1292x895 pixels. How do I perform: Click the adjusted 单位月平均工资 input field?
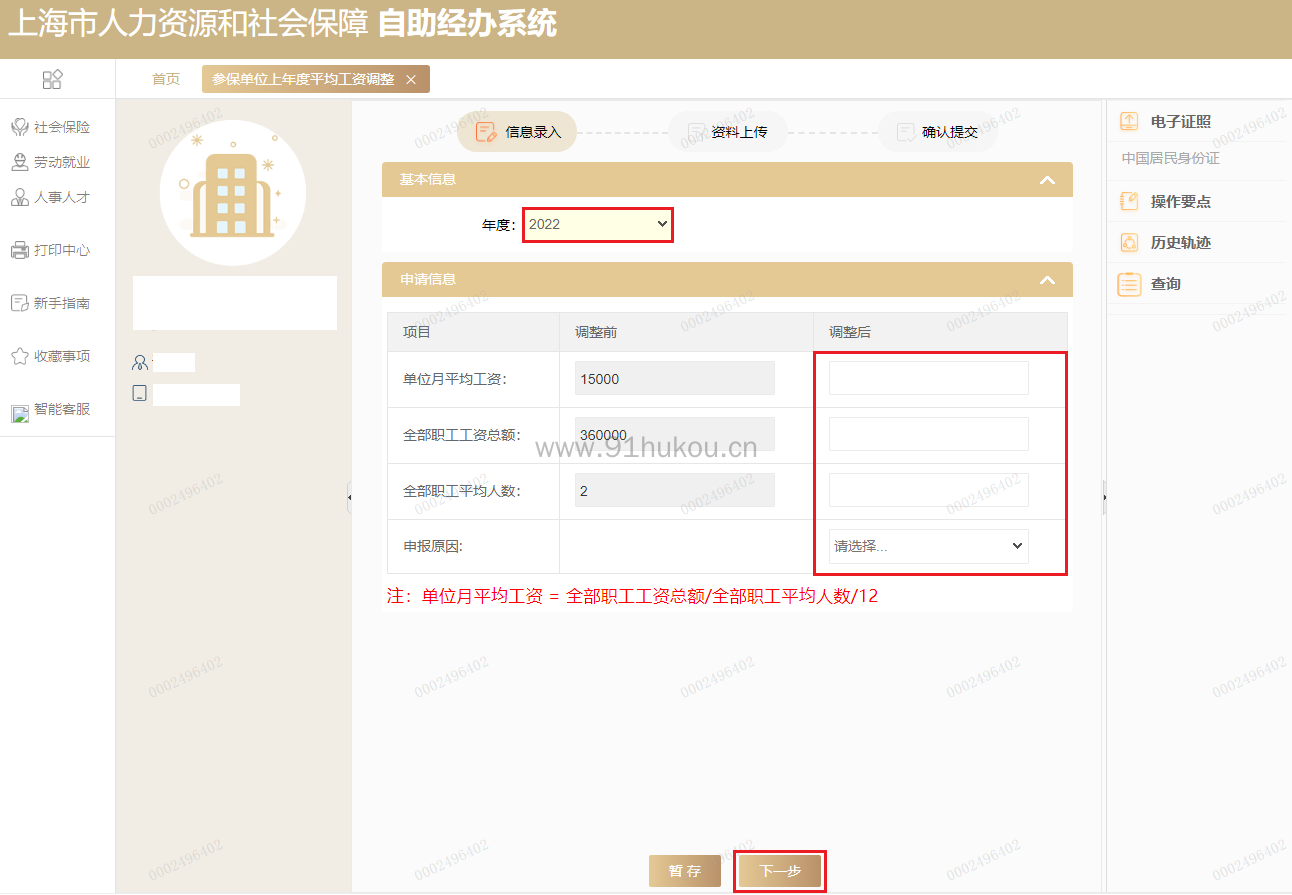[x=928, y=378]
